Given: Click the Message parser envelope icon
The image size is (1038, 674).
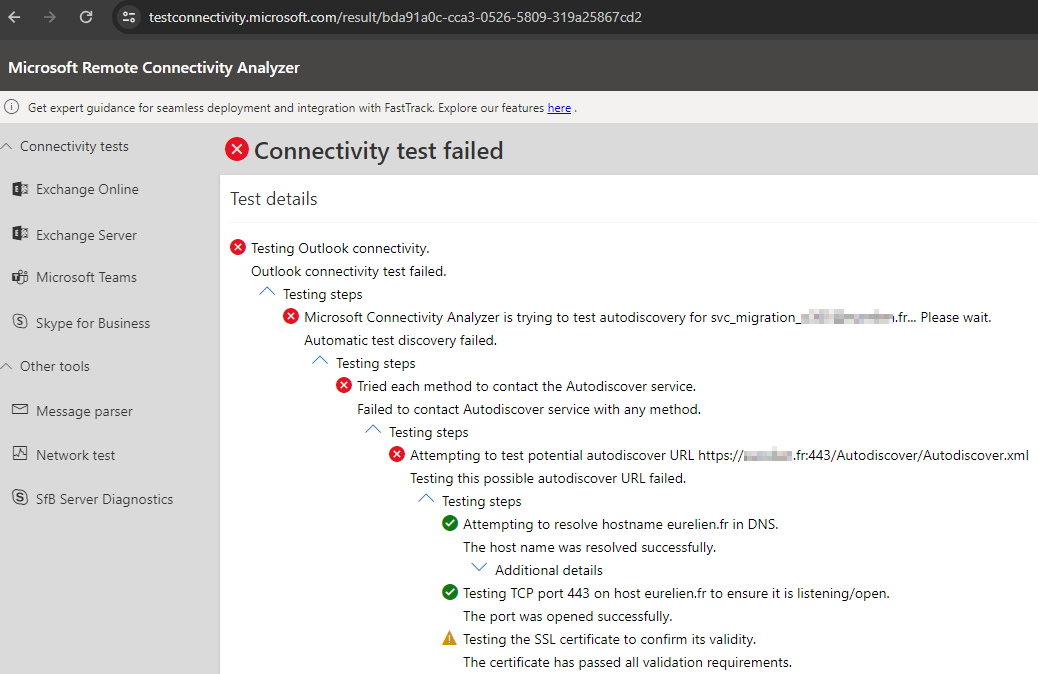Looking at the screenshot, I should coord(19,410).
